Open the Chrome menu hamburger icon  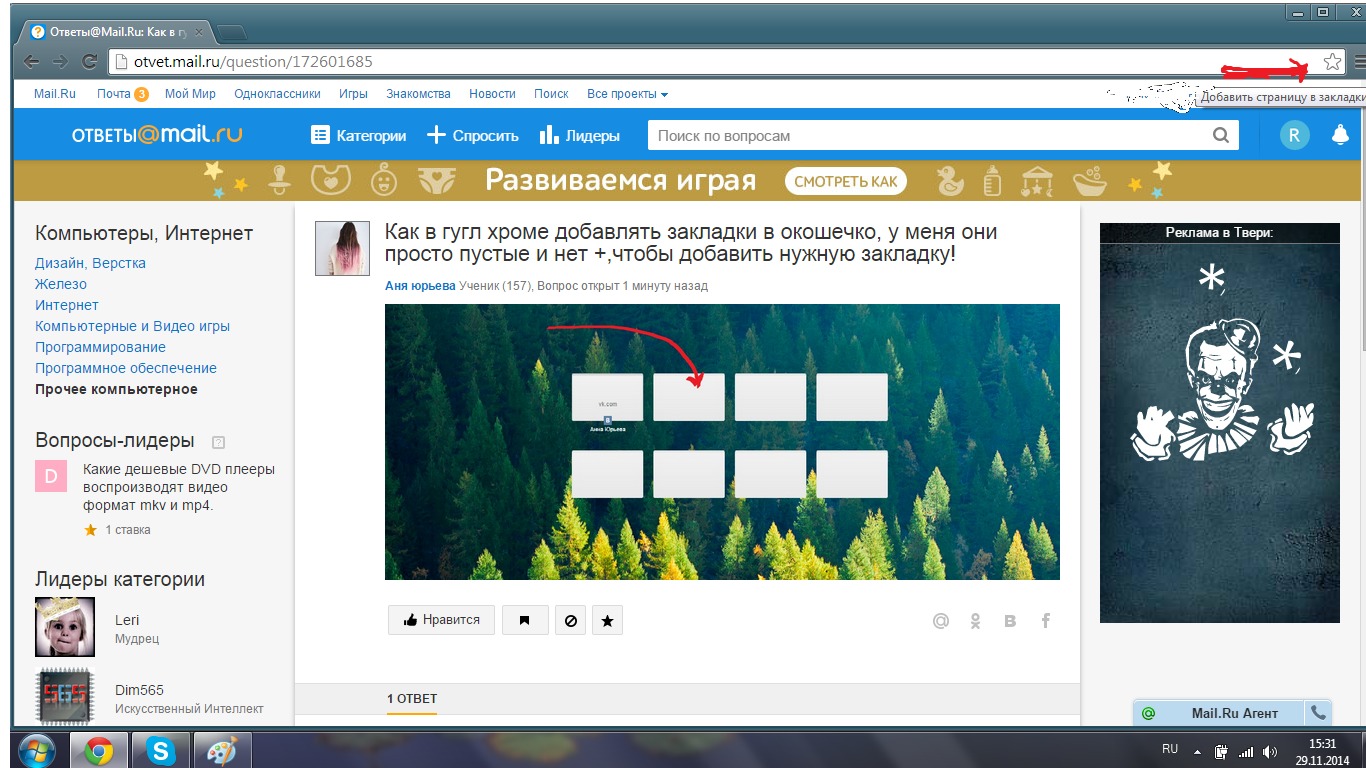tap(1359, 62)
